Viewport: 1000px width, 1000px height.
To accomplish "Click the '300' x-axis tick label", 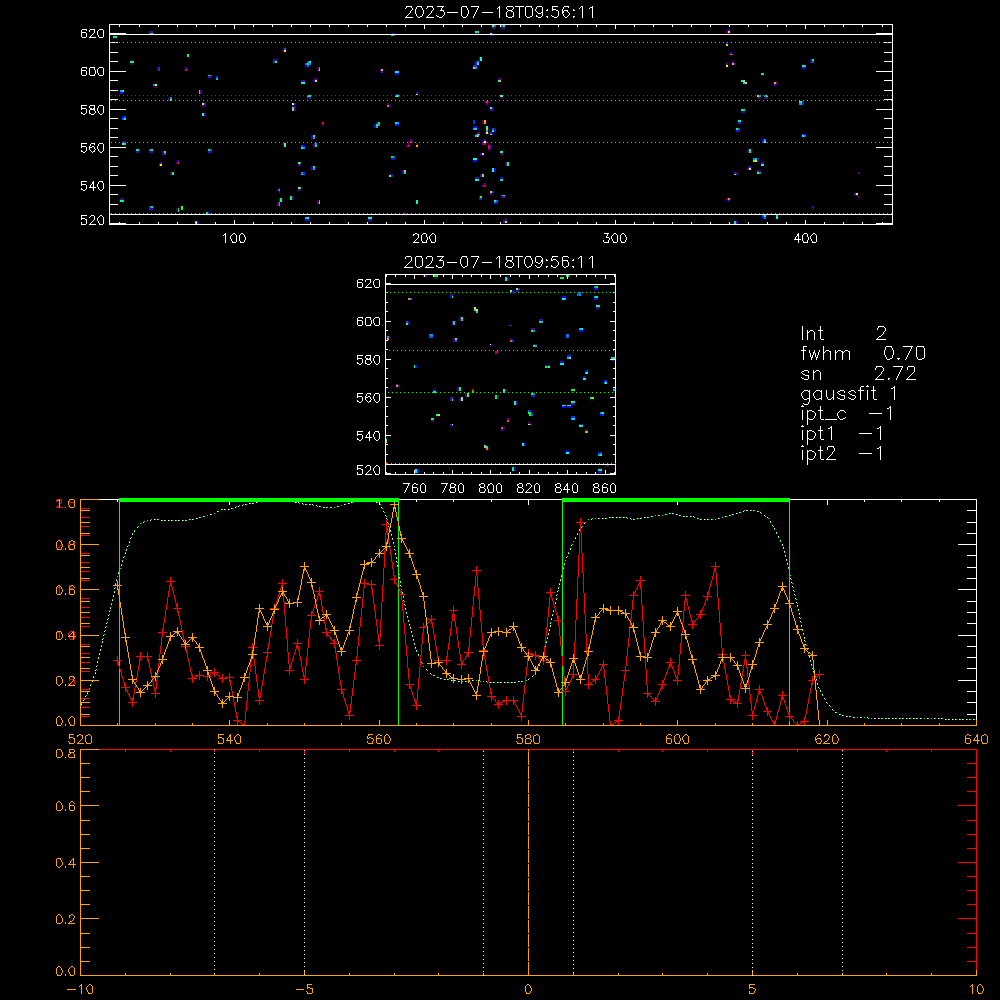I will click(615, 239).
